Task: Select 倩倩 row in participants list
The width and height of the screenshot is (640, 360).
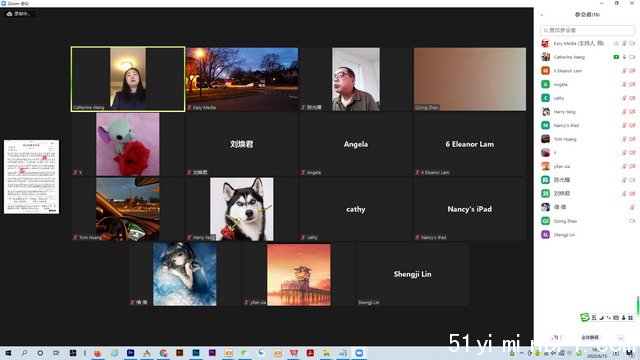Action: click(588, 207)
